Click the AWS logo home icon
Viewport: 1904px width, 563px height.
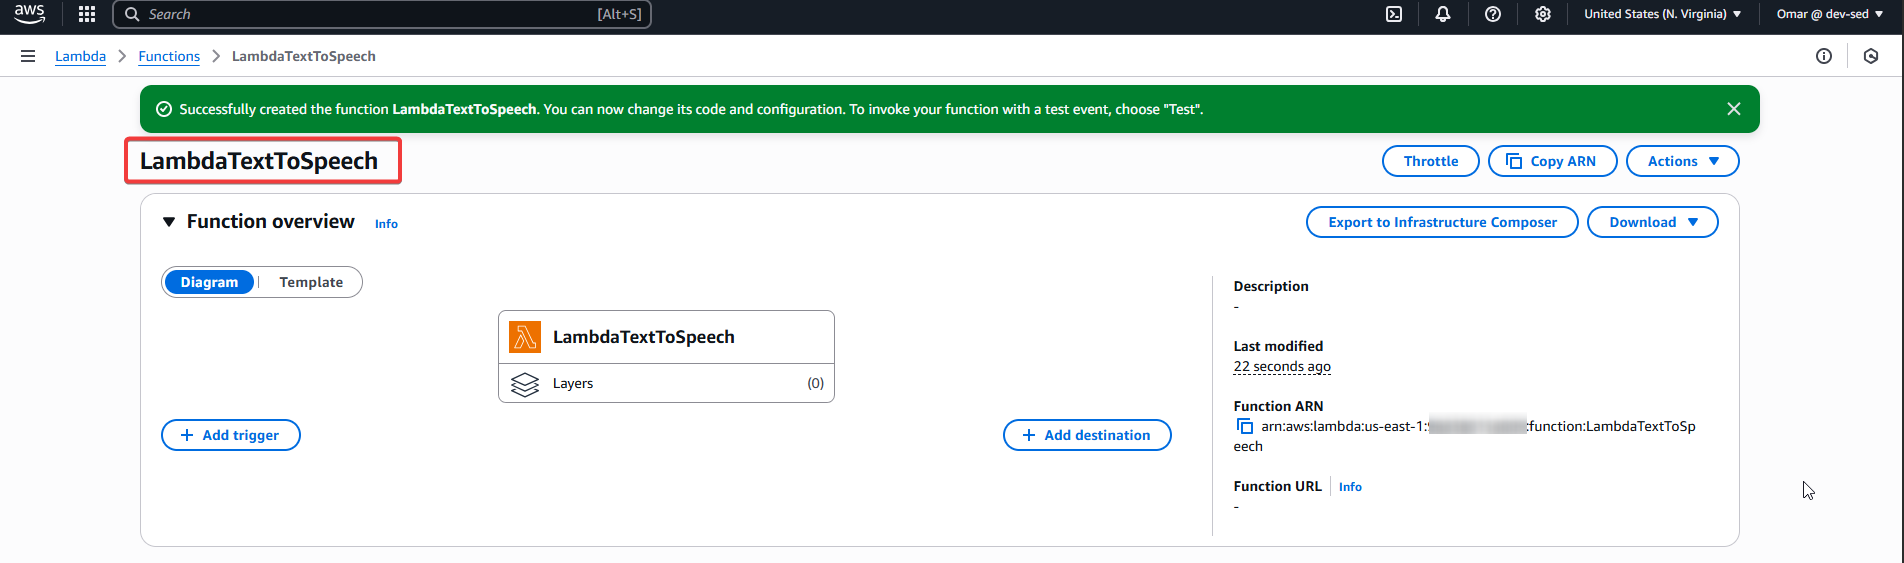(29, 14)
